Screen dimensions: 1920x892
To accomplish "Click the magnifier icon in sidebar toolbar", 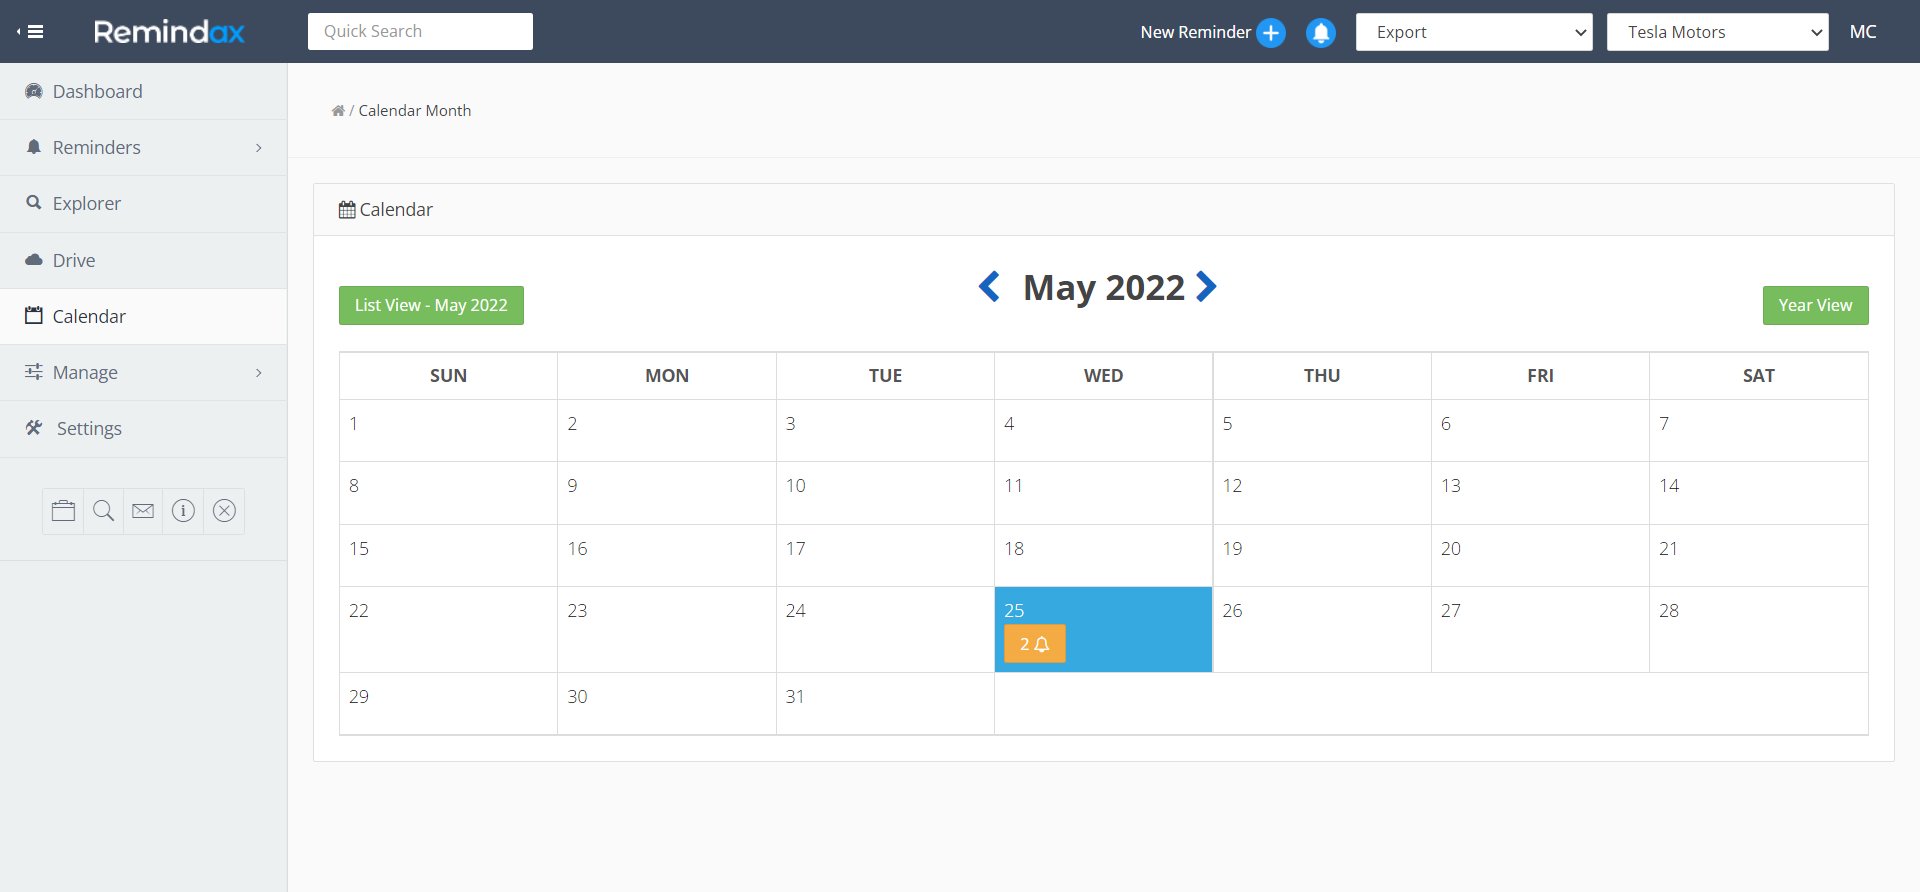I will 103,511.
